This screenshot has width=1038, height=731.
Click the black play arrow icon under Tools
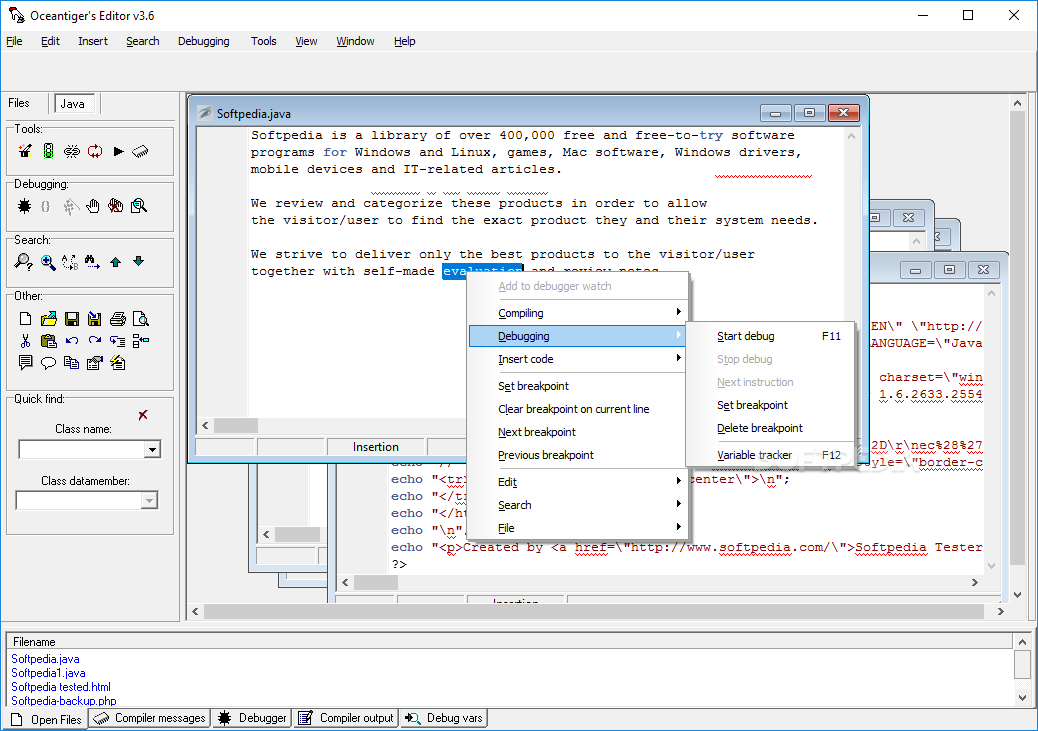(118, 151)
